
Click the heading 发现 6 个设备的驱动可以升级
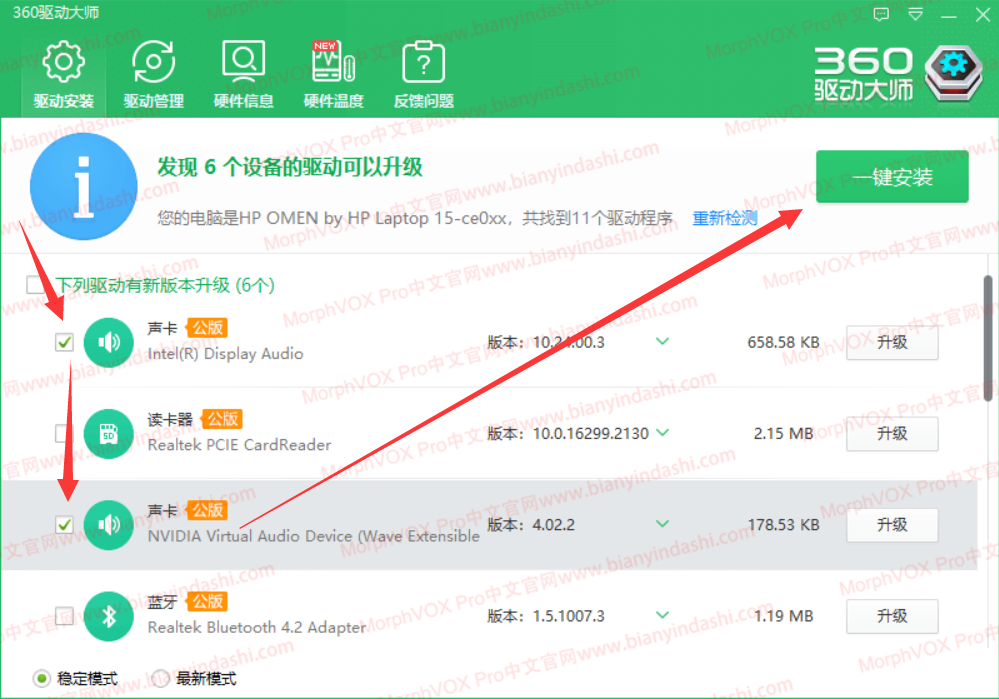point(290,167)
